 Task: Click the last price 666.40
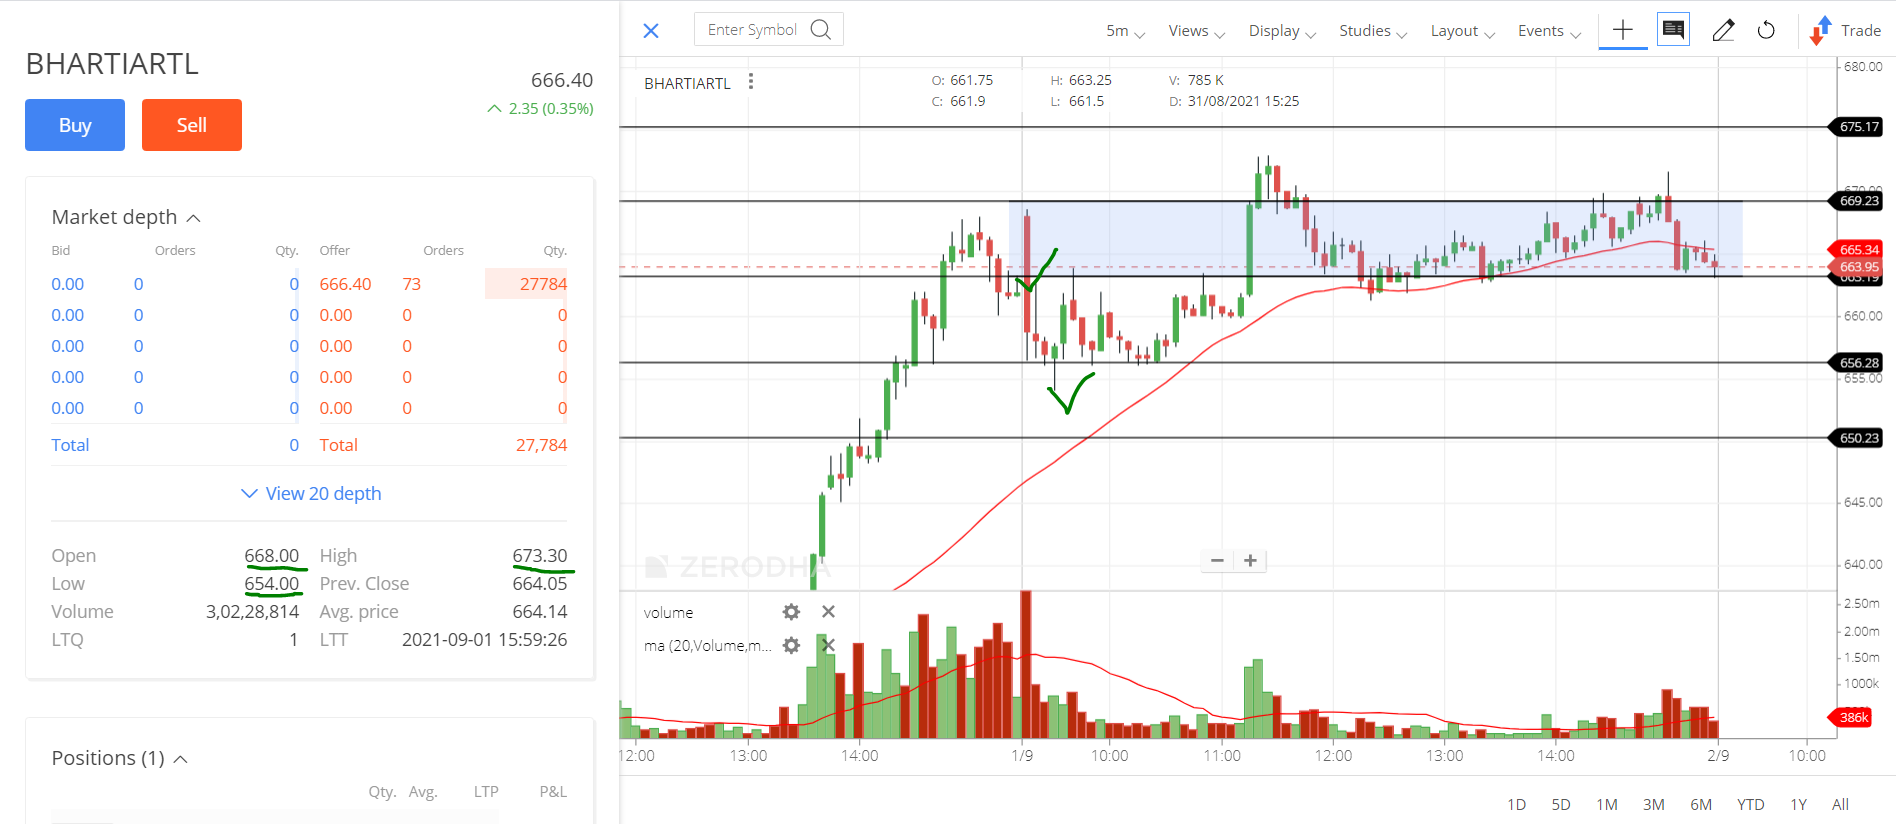pyautogui.click(x=562, y=80)
